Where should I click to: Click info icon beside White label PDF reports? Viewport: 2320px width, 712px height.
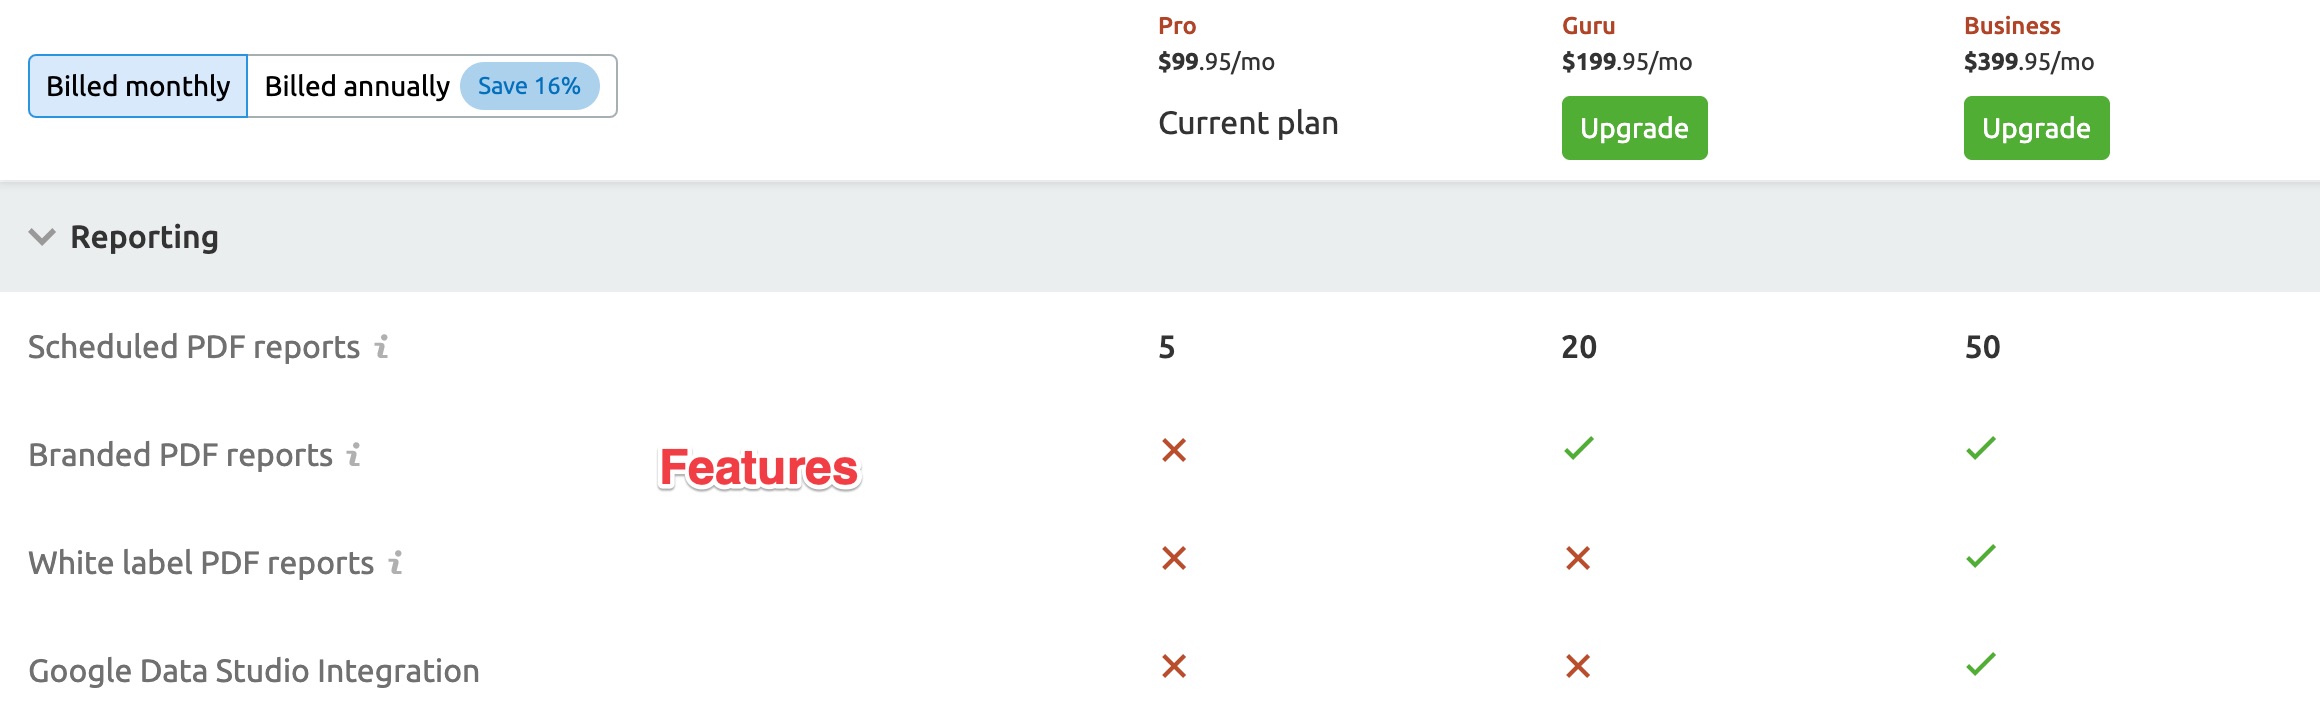click(396, 563)
